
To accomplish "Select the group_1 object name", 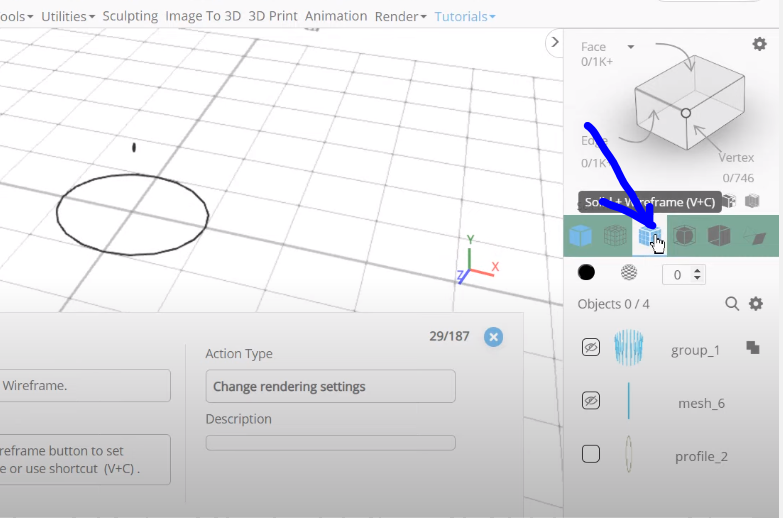I will [x=695, y=351].
